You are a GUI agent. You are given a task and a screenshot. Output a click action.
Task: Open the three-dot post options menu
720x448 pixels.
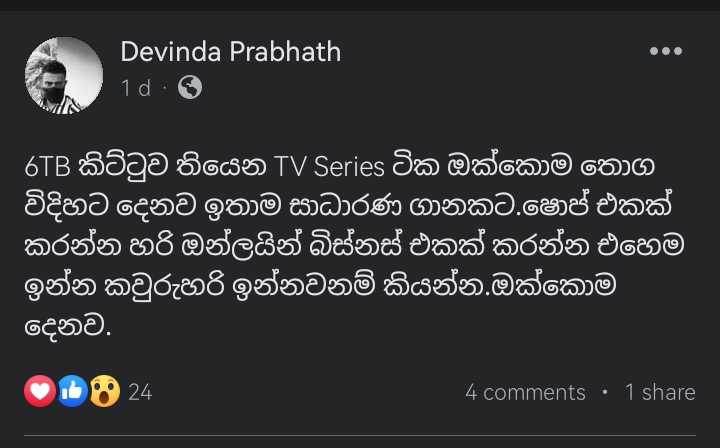coord(666,51)
